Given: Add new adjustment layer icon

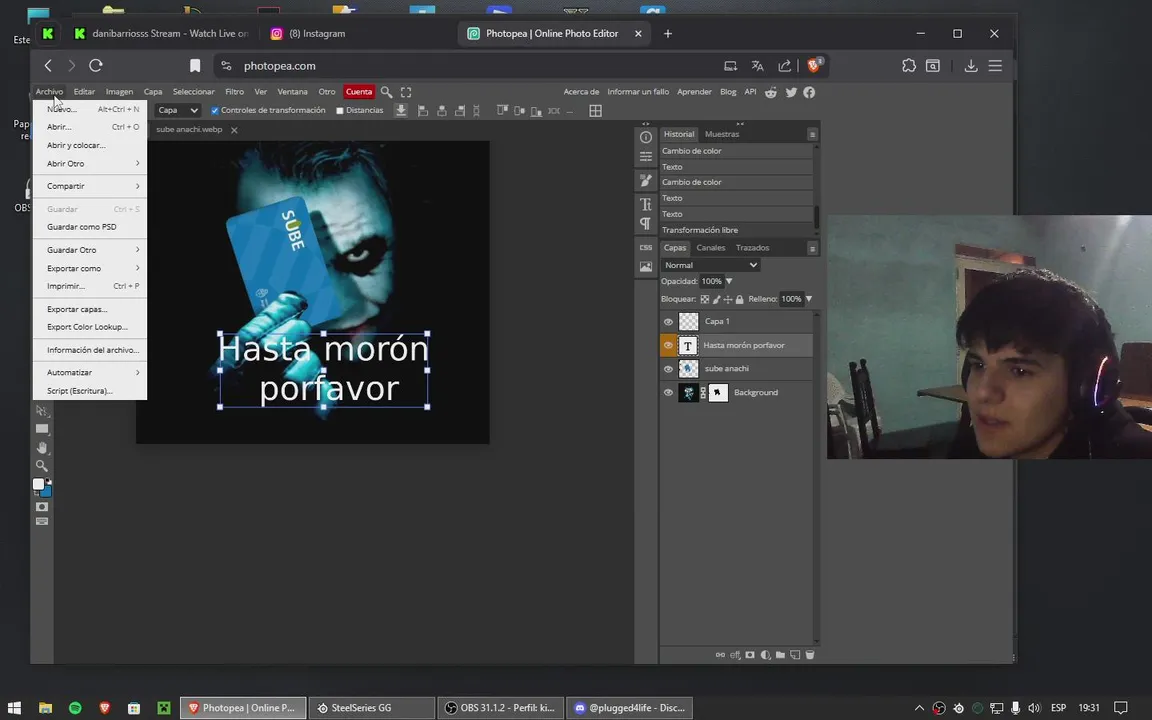Looking at the screenshot, I should [x=766, y=655].
